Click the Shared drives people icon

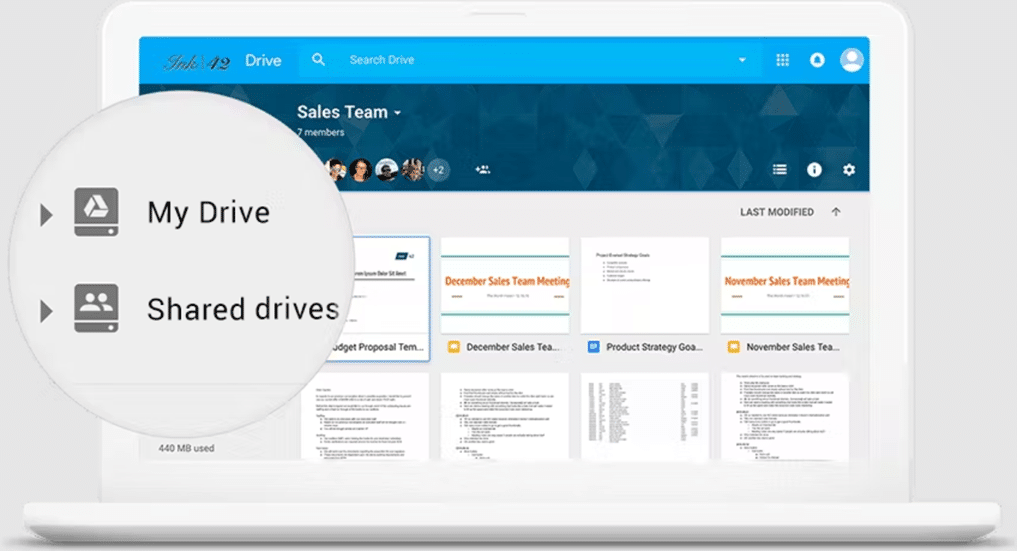[x=96, y=308]
